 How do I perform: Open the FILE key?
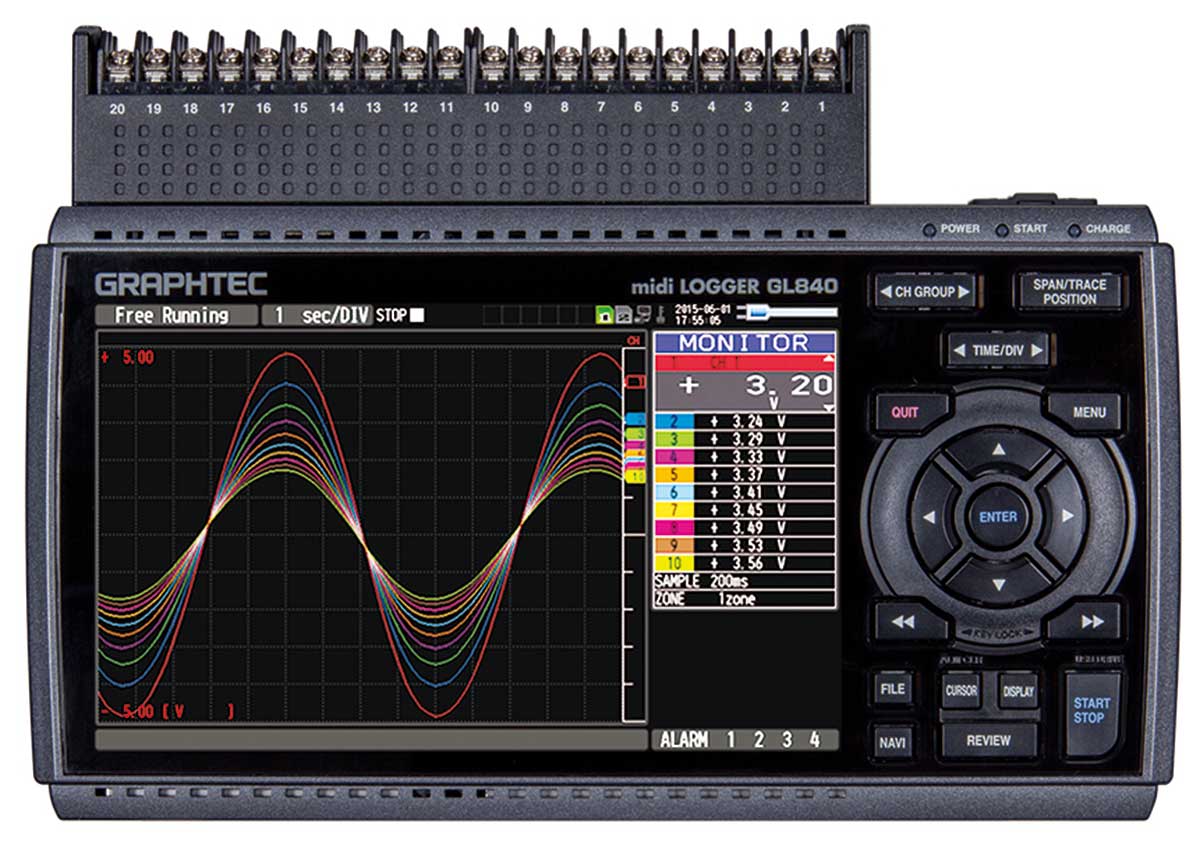pyautogui.click(x=892, y=689)
